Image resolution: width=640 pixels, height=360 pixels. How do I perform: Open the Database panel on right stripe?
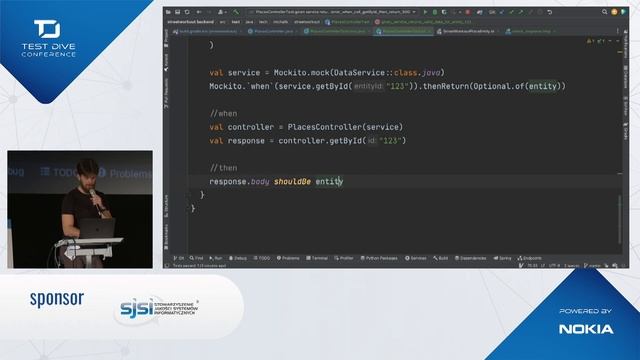[x=626, y=78]
